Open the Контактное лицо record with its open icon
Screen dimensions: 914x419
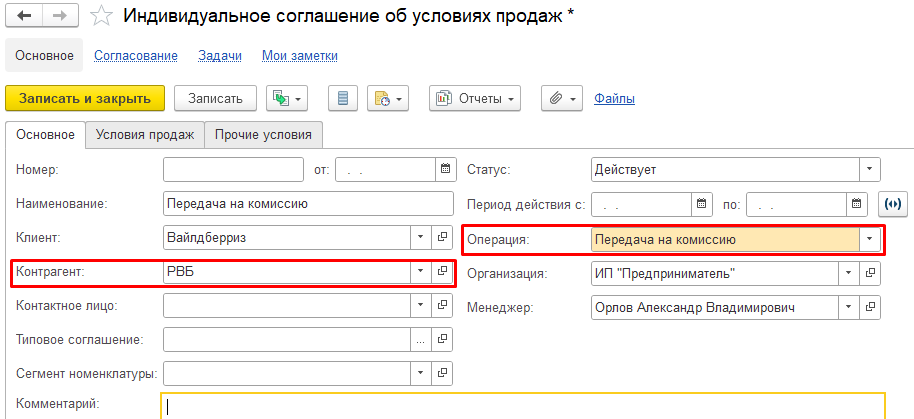[x=442, y=305]
